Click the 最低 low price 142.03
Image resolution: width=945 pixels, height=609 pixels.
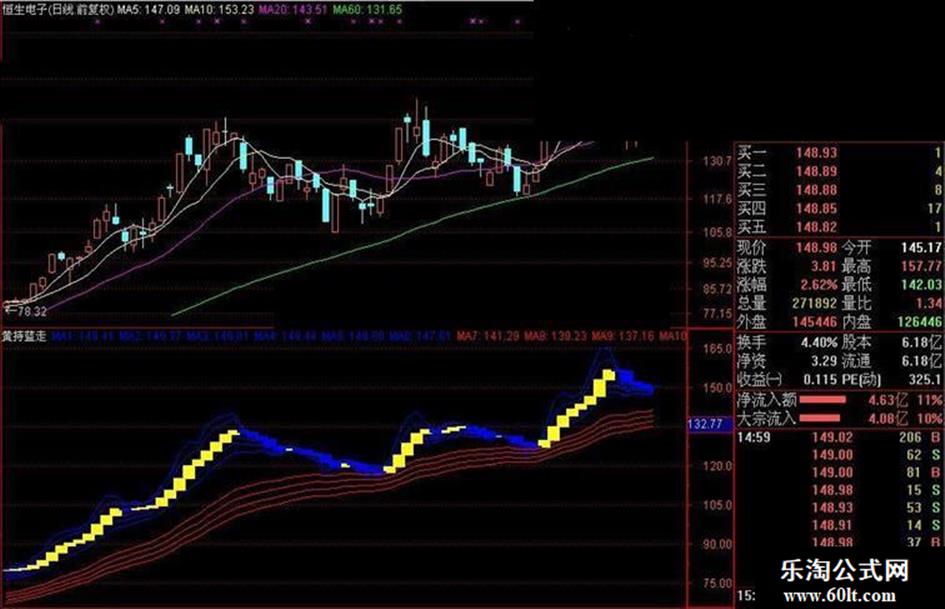pyautogui.click(x=921, y=285)
